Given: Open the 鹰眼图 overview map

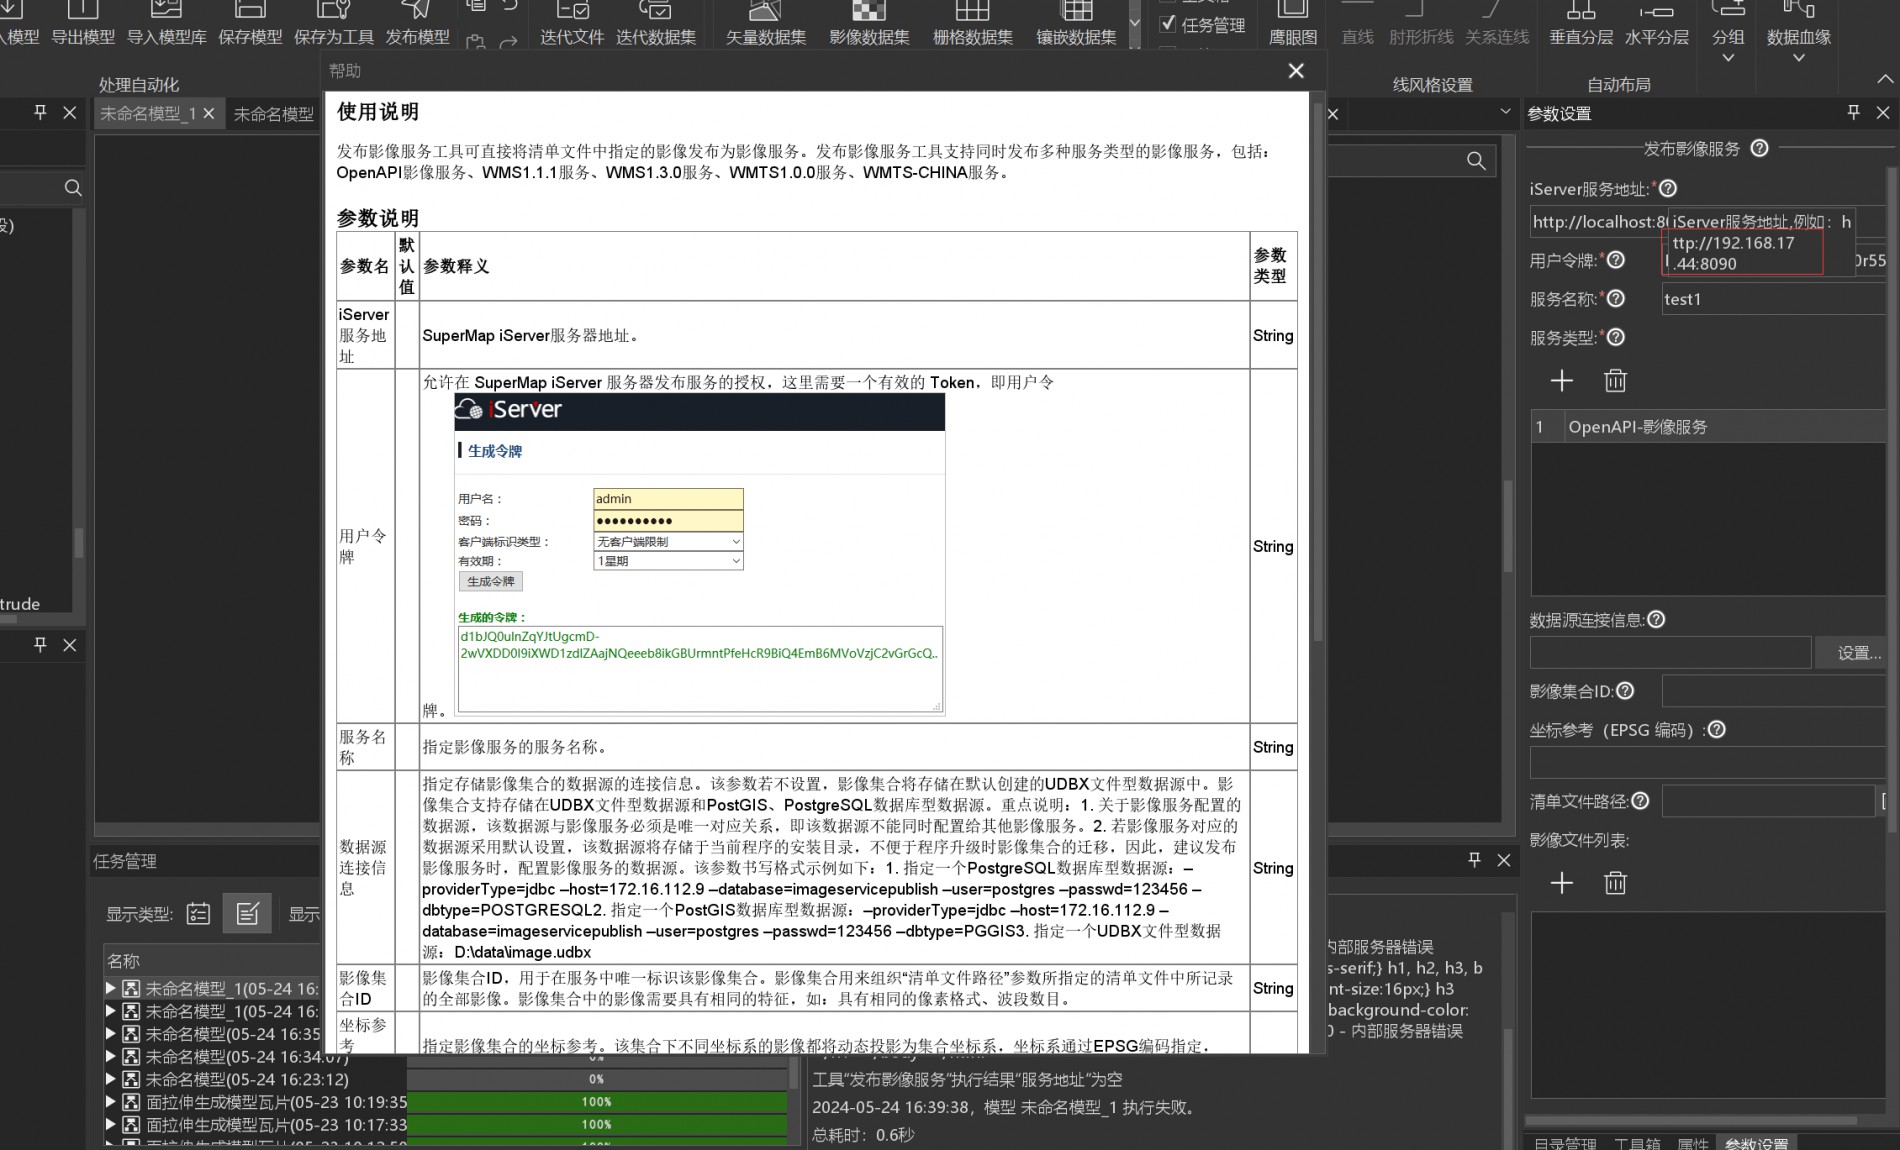Looking at the screenshot, I should coord(1292,22).
